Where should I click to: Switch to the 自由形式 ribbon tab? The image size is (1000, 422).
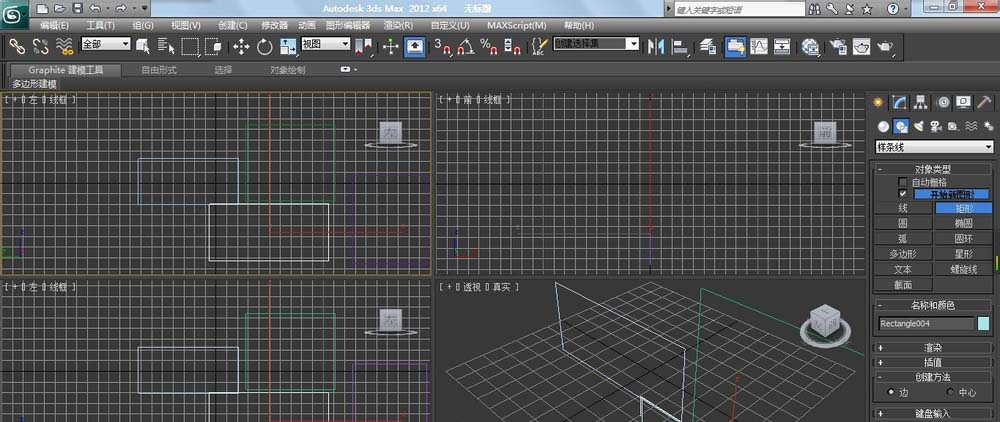click(158, 70)
